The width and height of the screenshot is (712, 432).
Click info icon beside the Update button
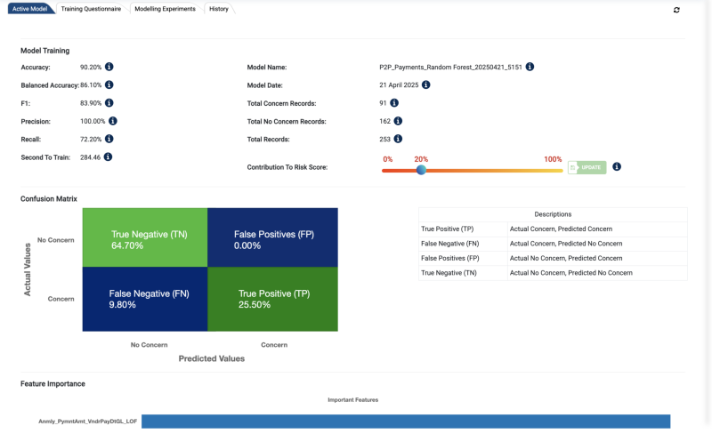point(616,167)
